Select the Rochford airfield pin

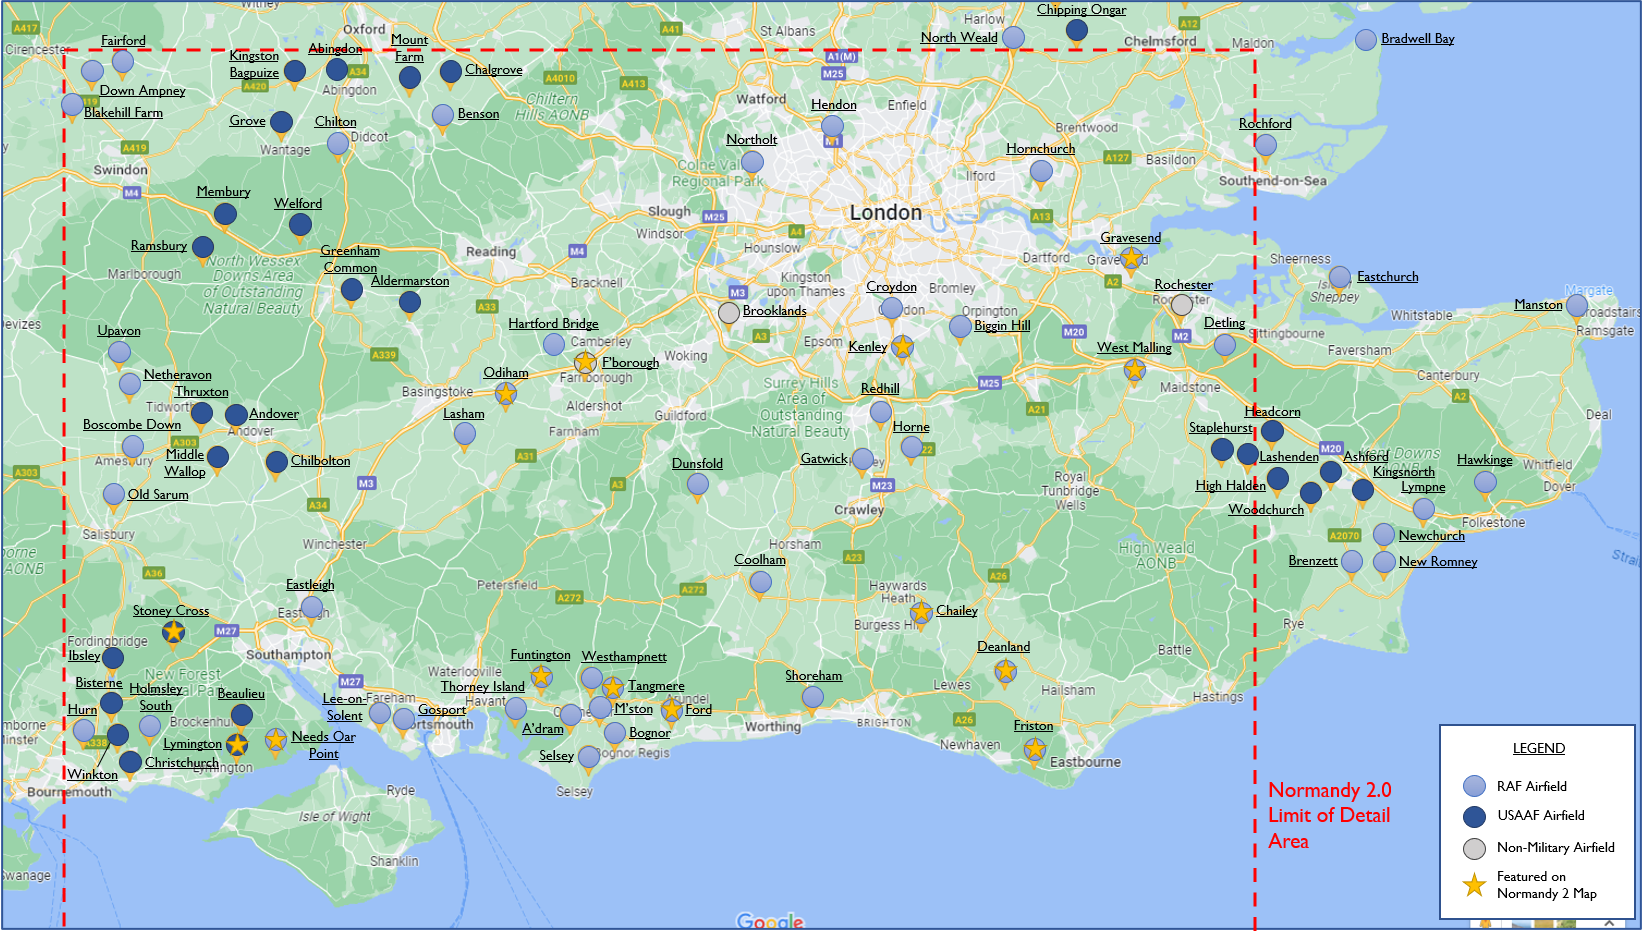pyautogui.click(x=1266, y=144)
